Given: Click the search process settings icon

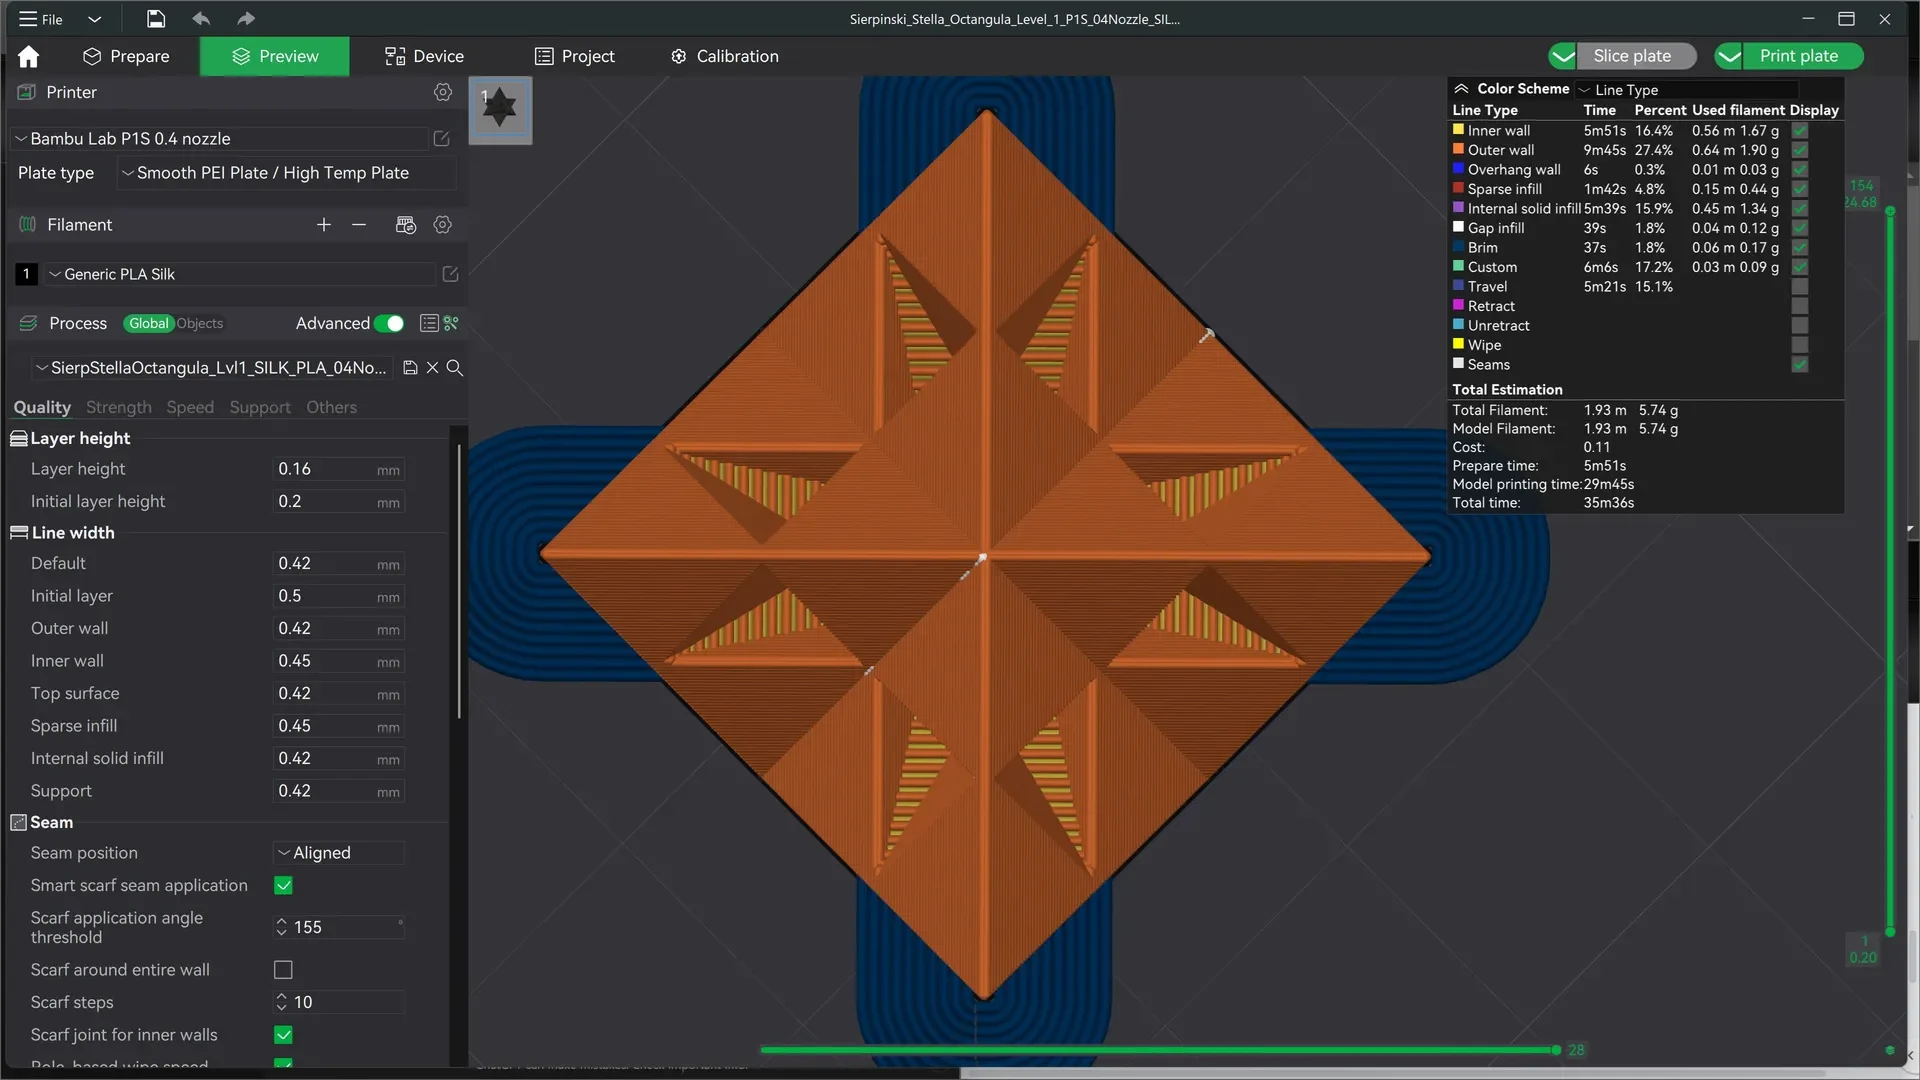Looking at the screenshot, I should coord(454,368).
